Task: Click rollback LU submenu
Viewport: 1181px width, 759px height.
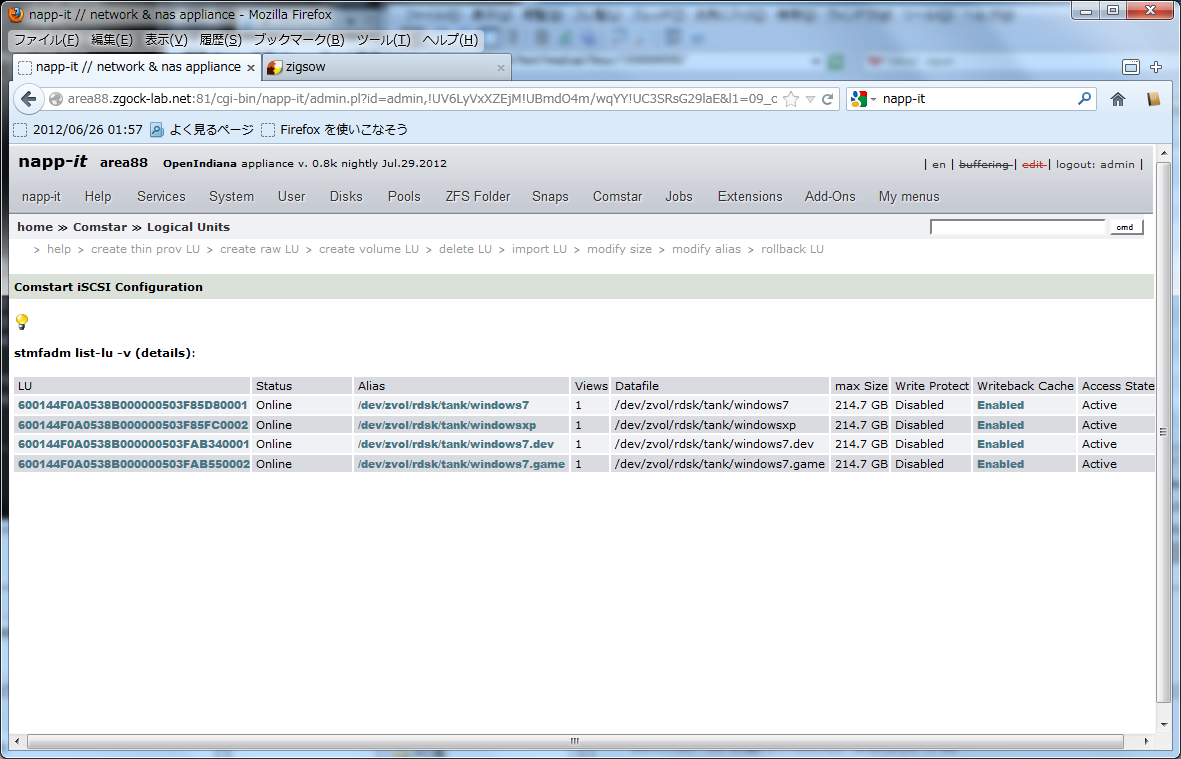Action: point(792,249)
